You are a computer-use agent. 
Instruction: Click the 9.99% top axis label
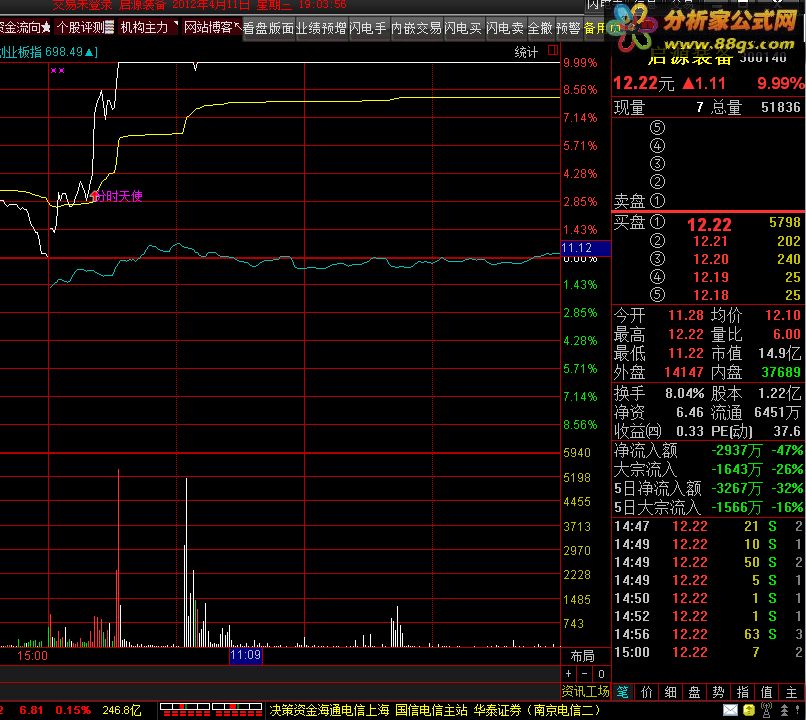coord(580,63)
